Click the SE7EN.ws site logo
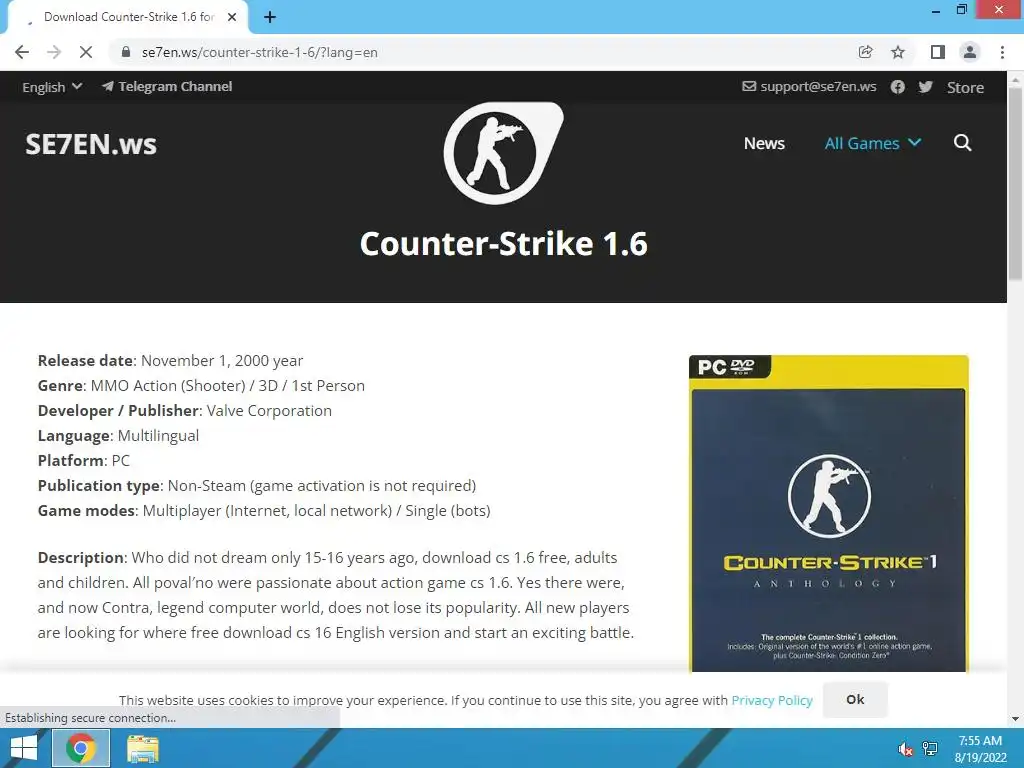1024x768 pixels. (x=91, y=144)
